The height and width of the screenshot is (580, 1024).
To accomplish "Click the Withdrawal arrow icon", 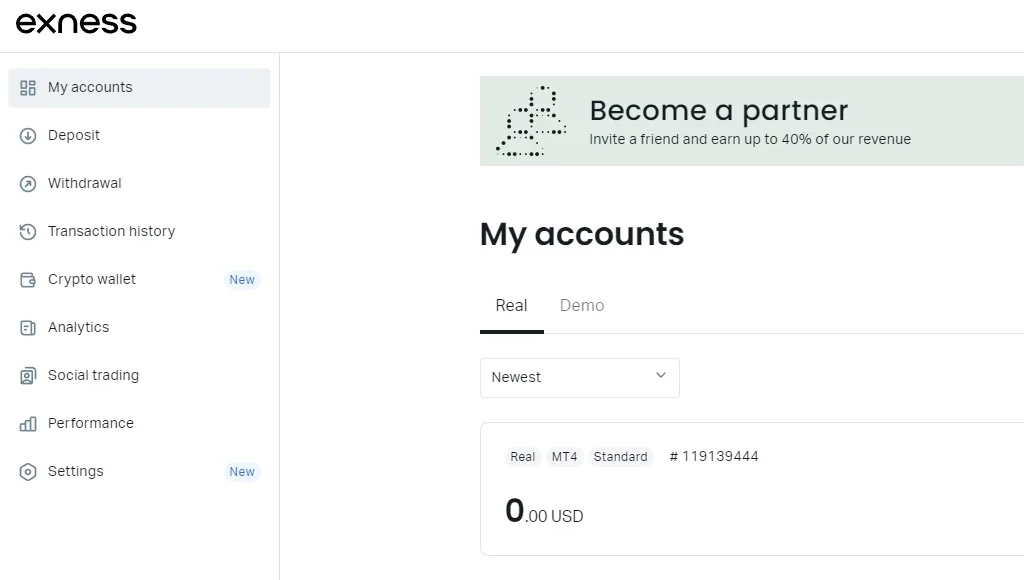I will (x=28, y=184).
